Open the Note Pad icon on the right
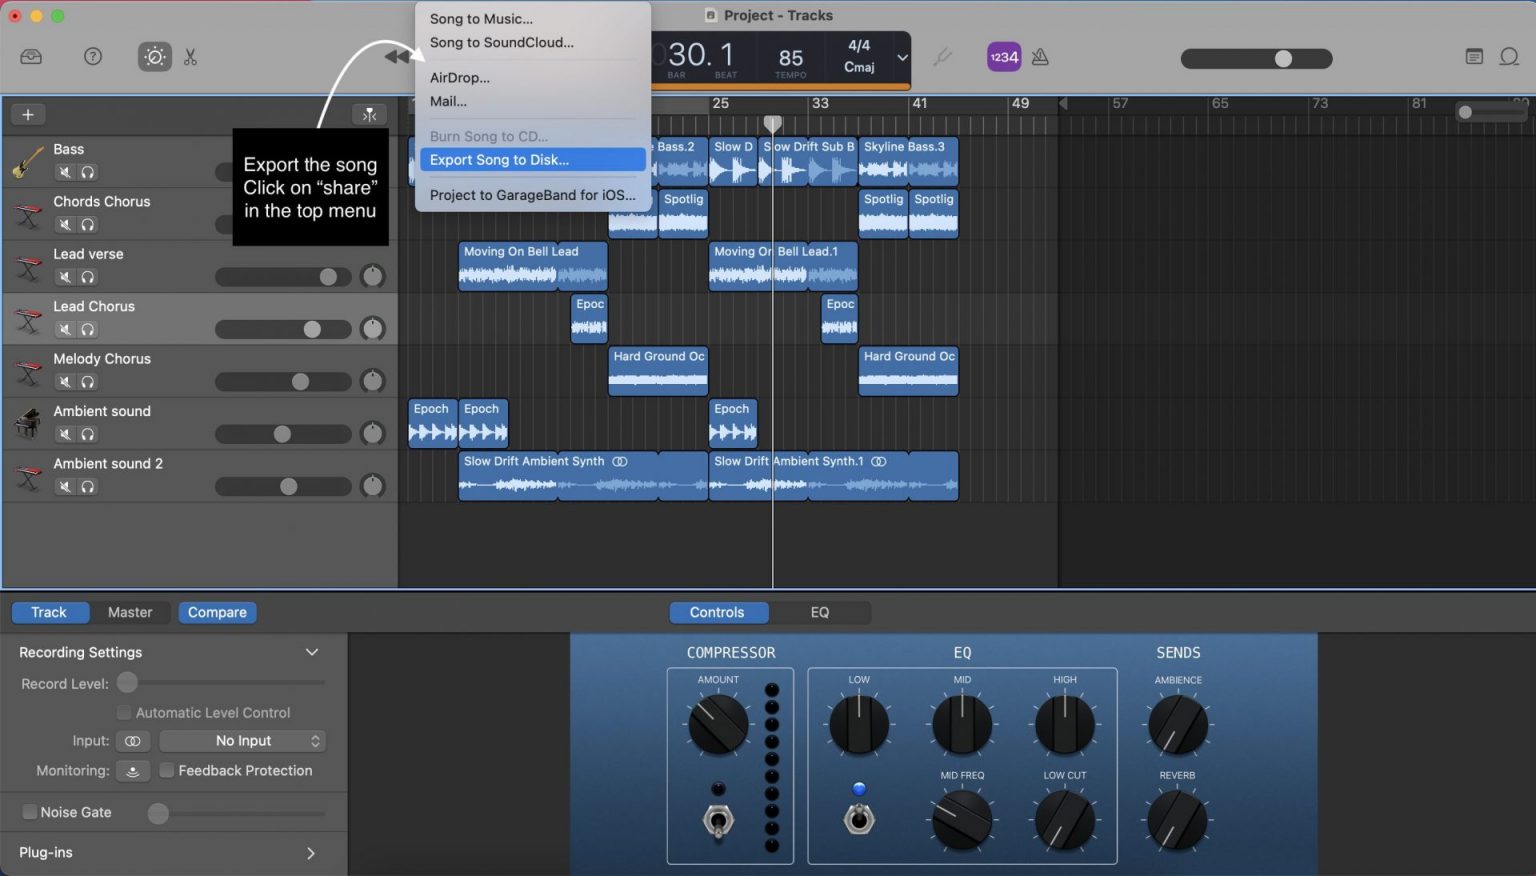 [x=1474, y=57]
